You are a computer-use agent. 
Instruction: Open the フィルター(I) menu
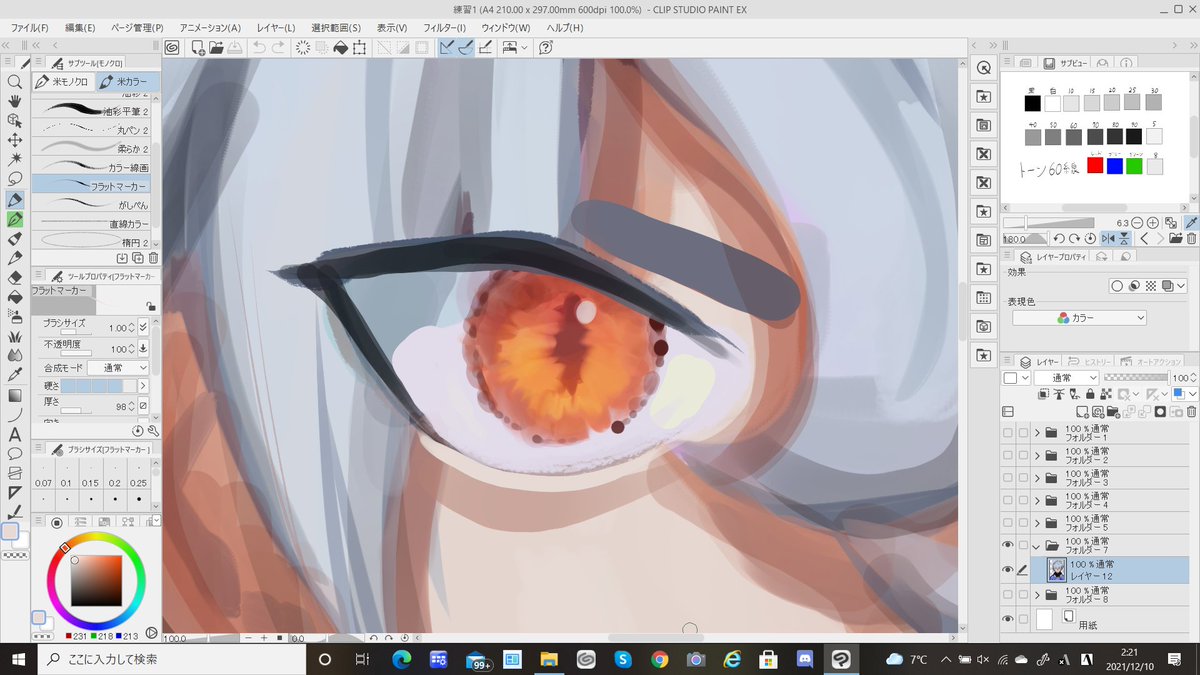(444, 27)
